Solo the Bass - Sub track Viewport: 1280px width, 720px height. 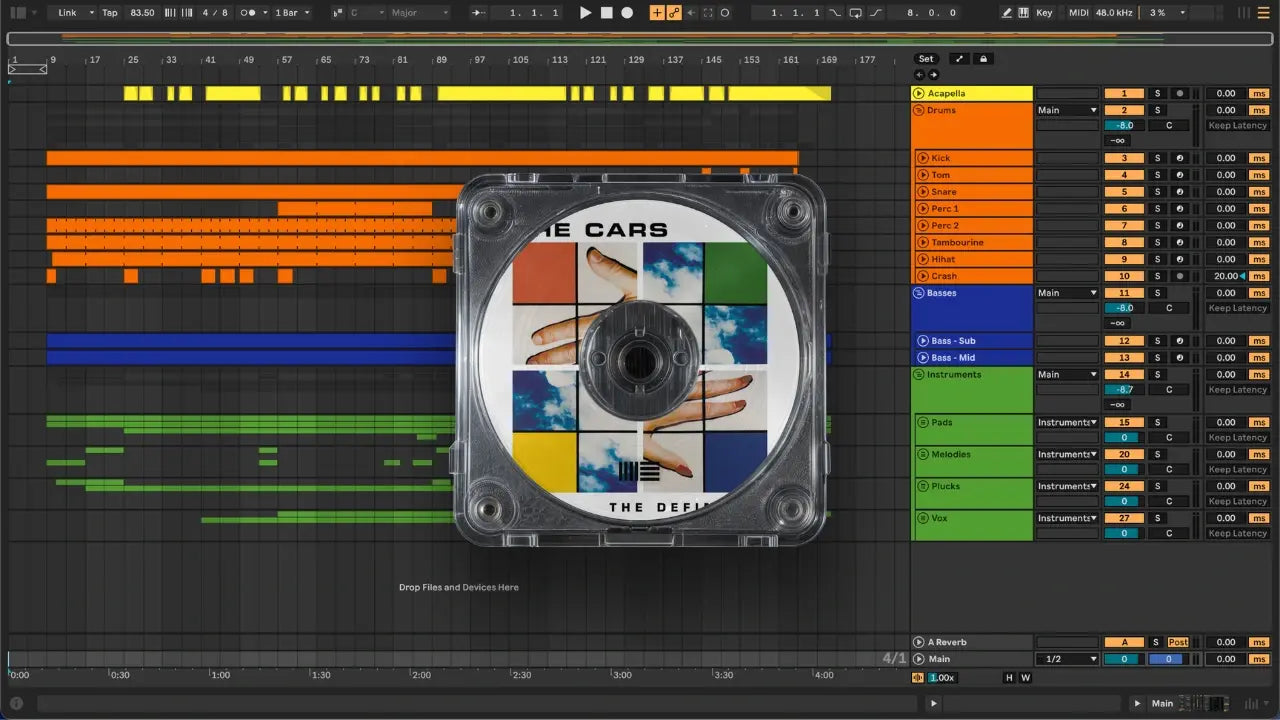pos(1158,341)
